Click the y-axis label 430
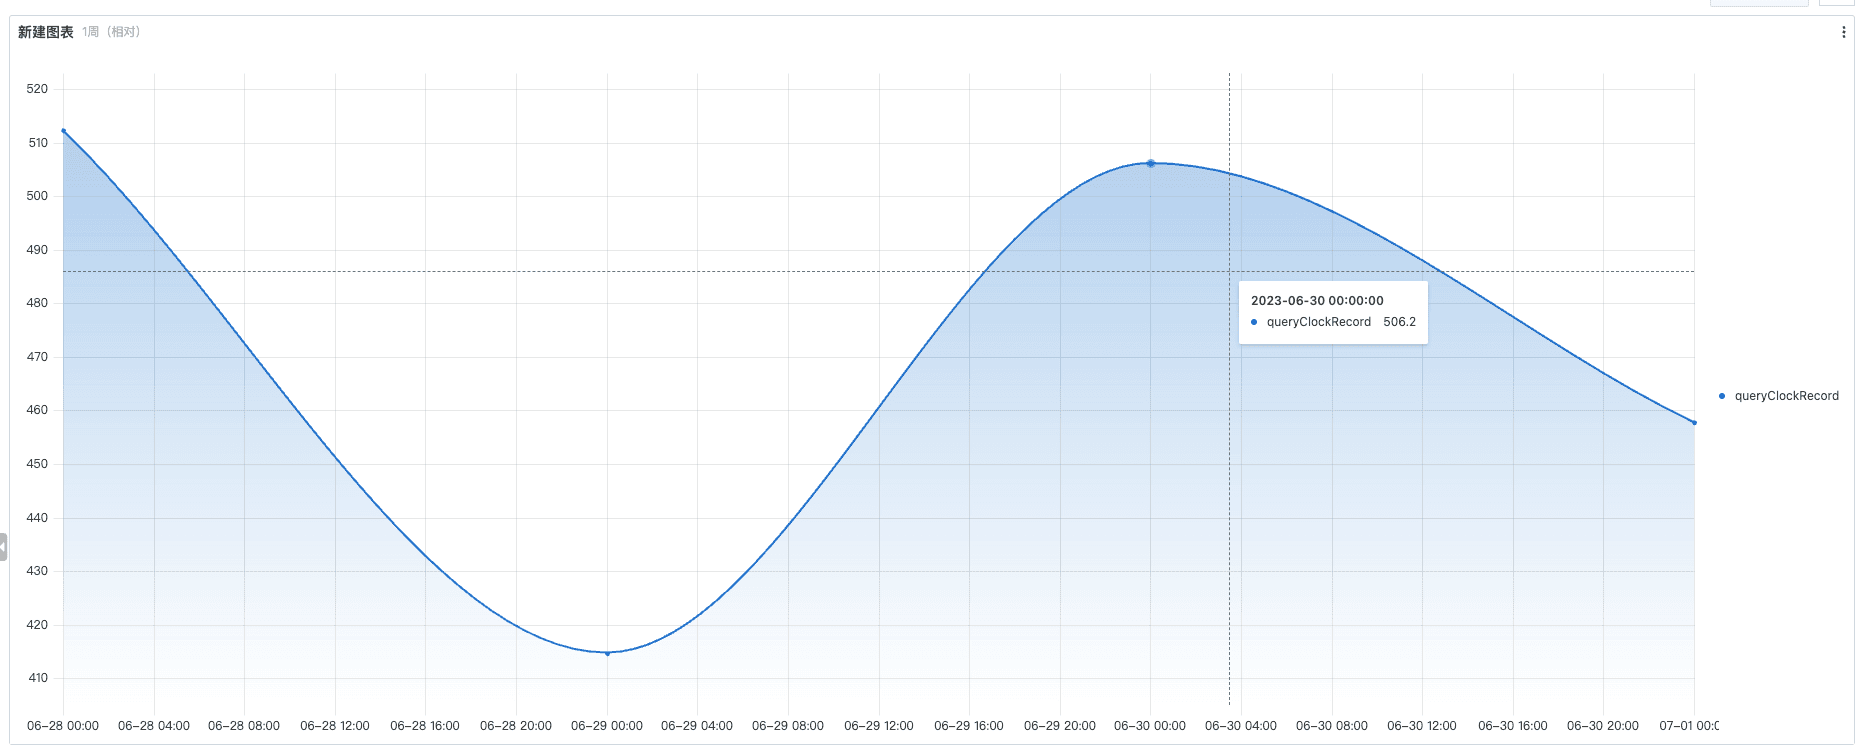Screen dimensions: 1857x747 (37, 571)
